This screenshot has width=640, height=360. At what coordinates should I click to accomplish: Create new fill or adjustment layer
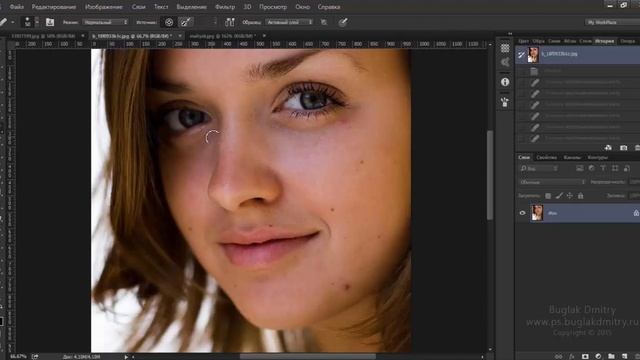[598, 356]
